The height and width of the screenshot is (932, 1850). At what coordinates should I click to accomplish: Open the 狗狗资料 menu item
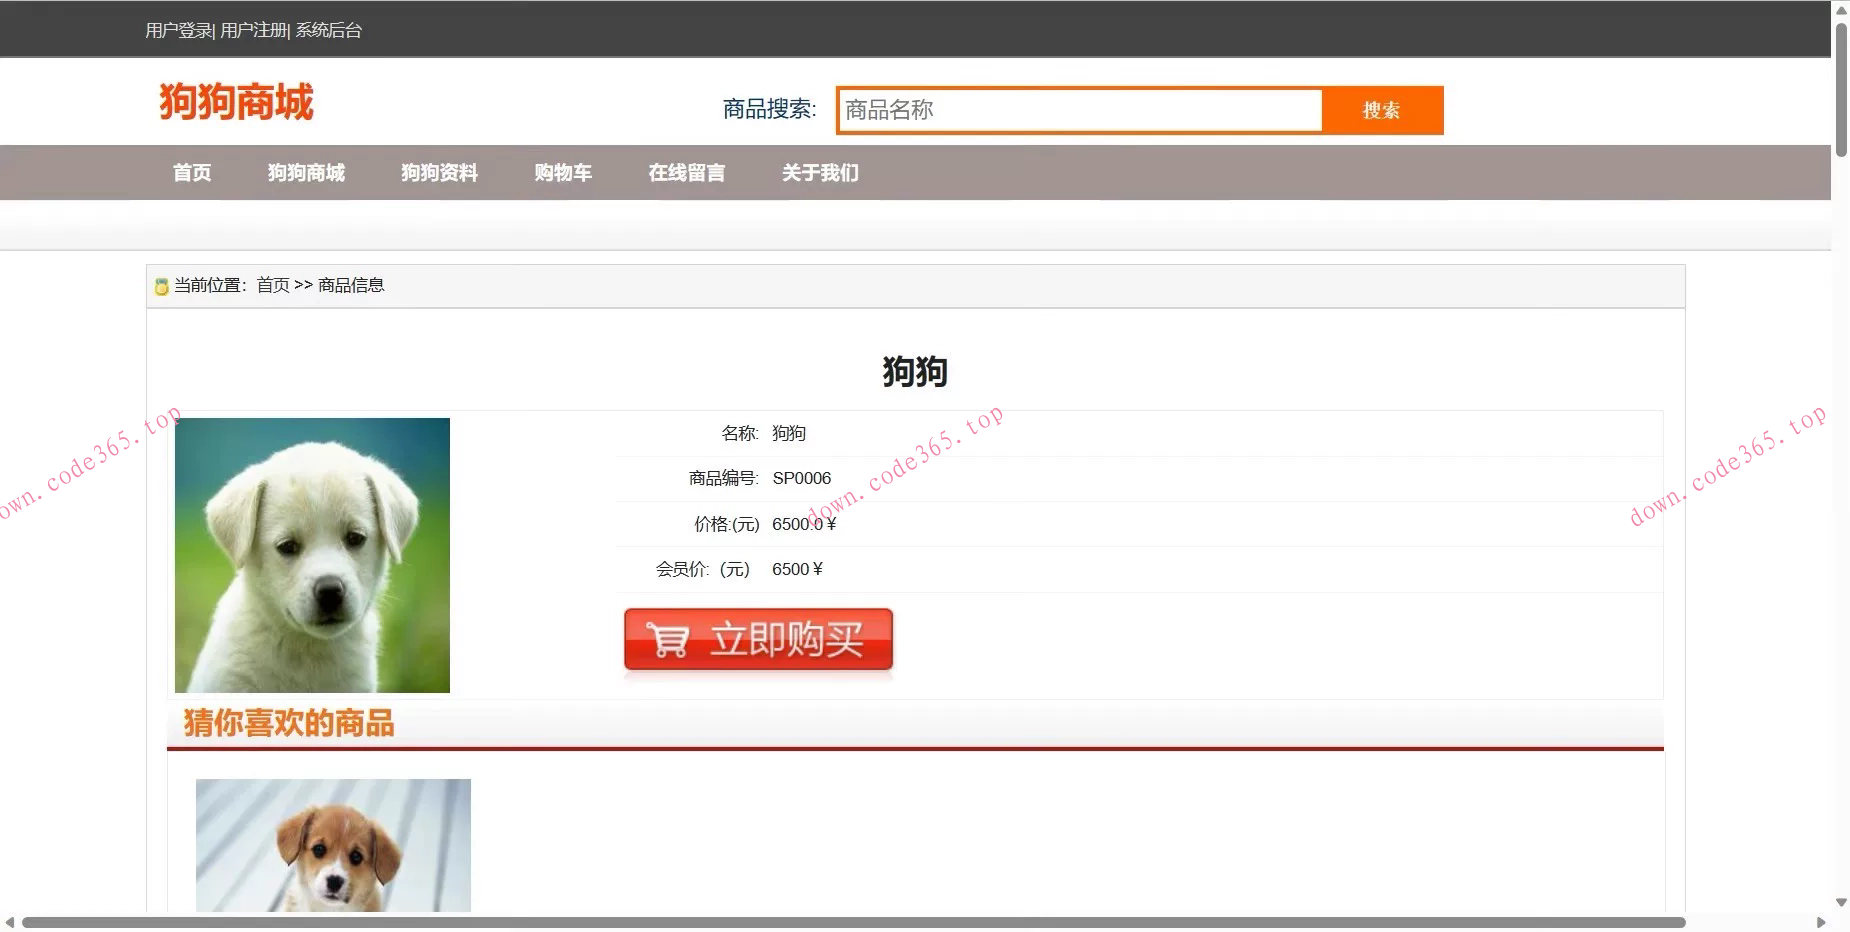439,172
